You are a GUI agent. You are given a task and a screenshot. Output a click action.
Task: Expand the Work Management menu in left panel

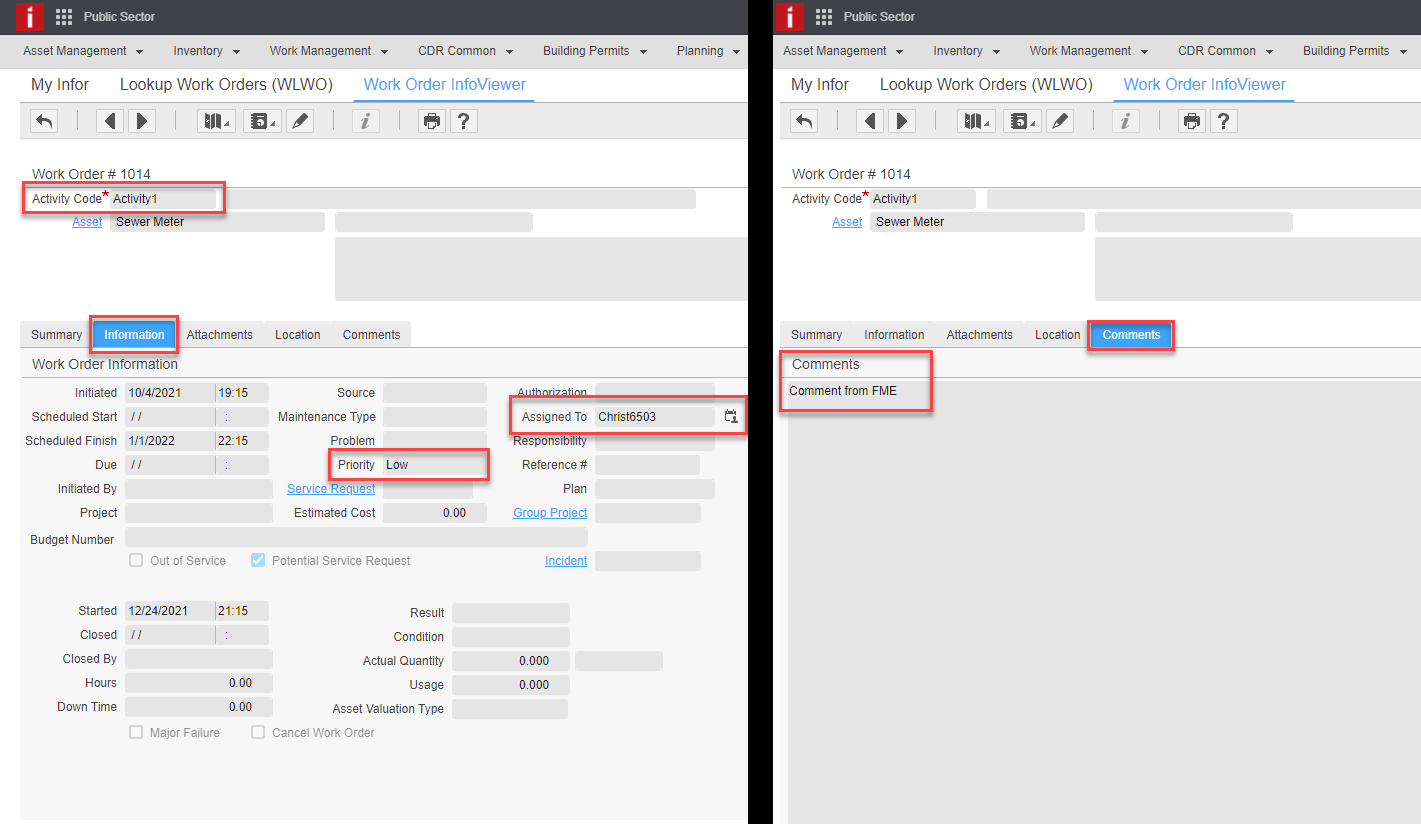click(x=328, y=51)
